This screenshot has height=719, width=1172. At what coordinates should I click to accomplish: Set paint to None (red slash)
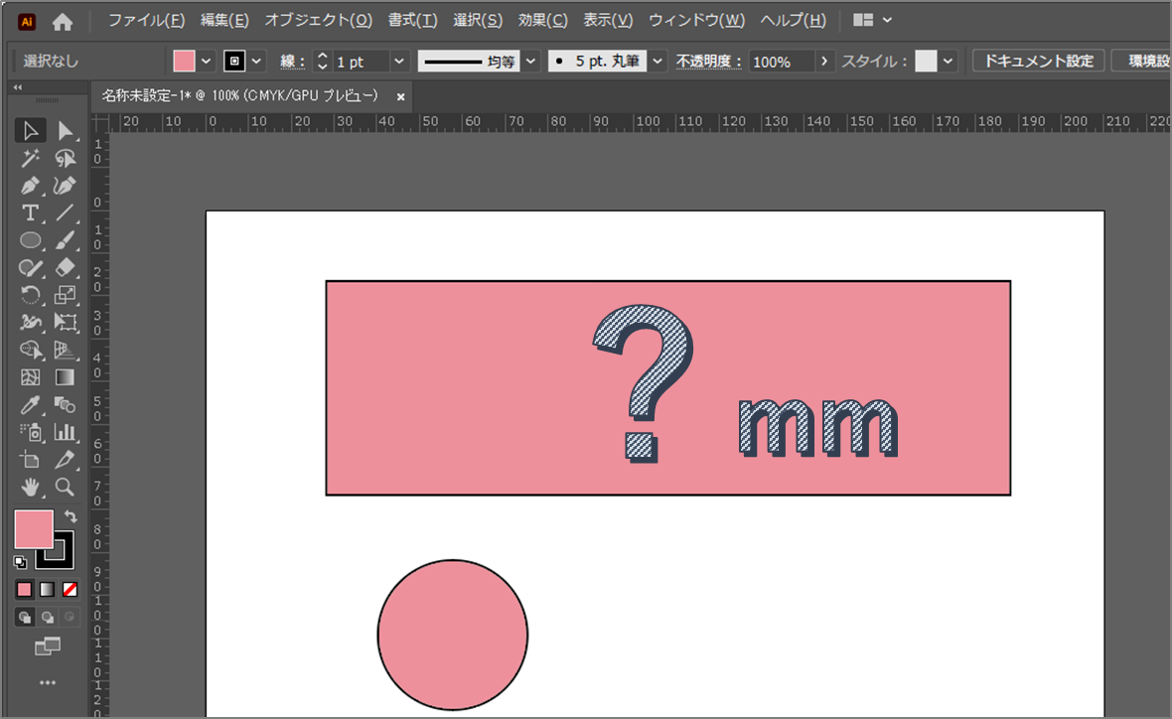70,589
